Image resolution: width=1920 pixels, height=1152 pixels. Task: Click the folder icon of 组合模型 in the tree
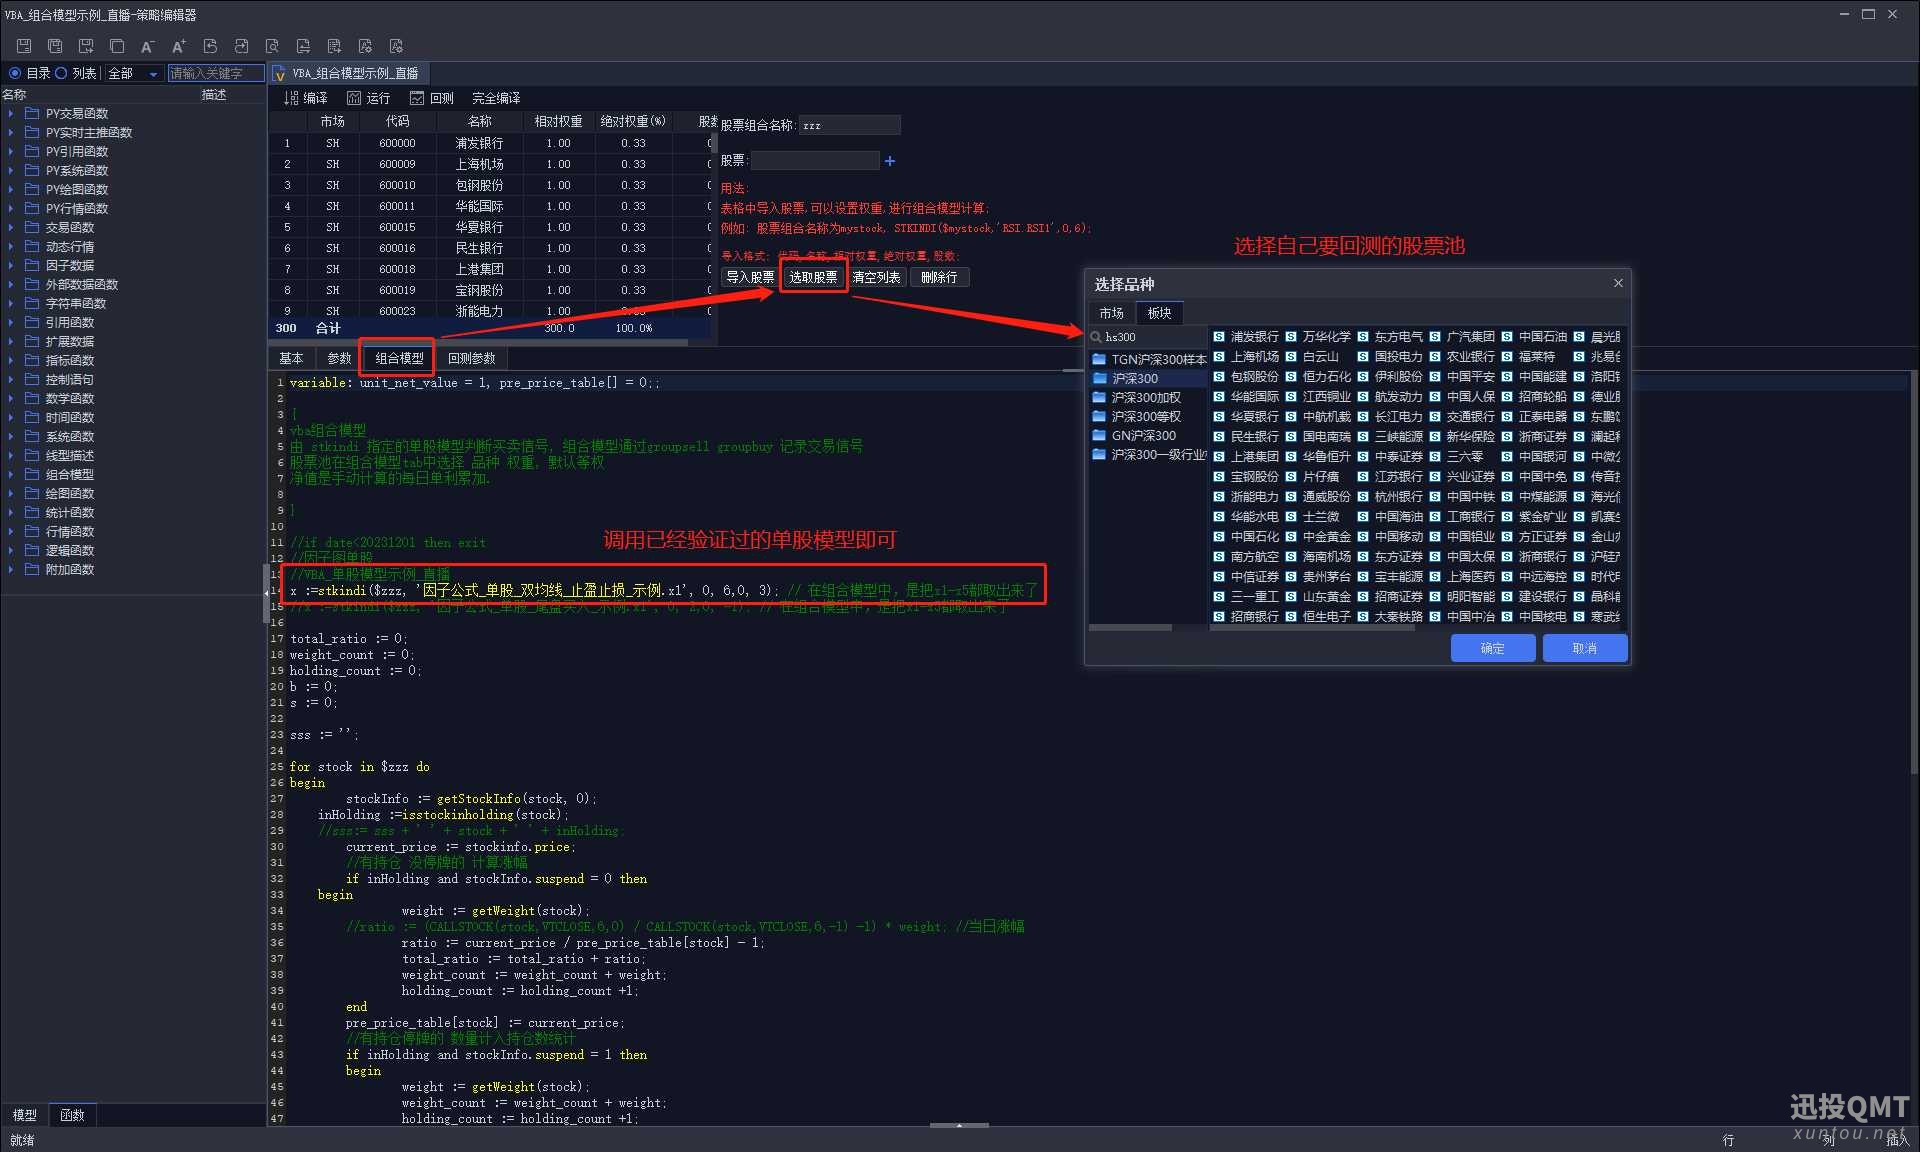(x=32, y=474)
